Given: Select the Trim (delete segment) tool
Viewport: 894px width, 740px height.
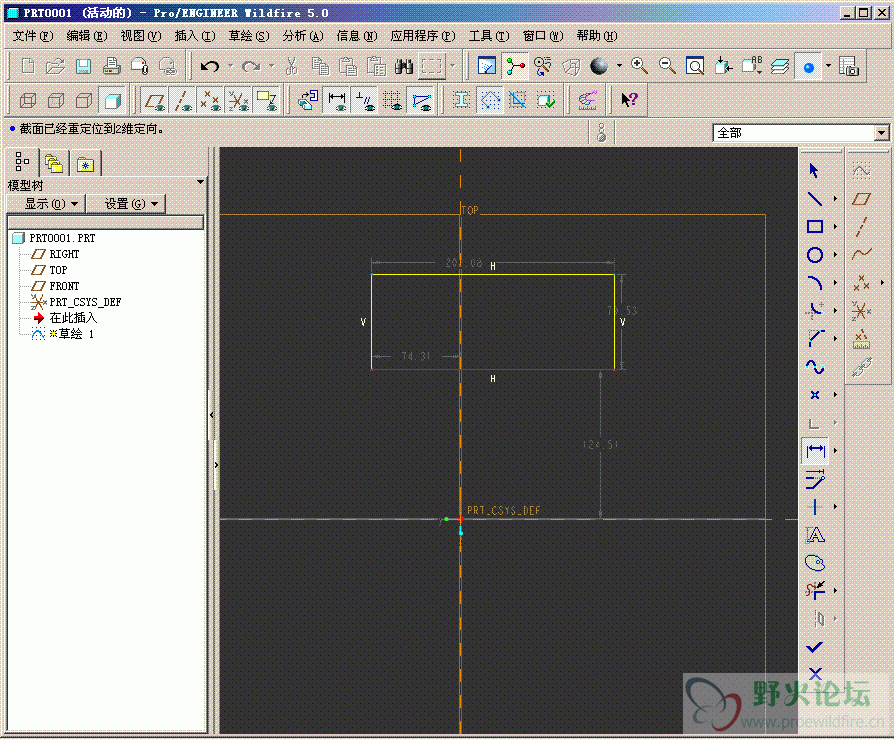Looking at the screenshot, I should coord(815,591).
